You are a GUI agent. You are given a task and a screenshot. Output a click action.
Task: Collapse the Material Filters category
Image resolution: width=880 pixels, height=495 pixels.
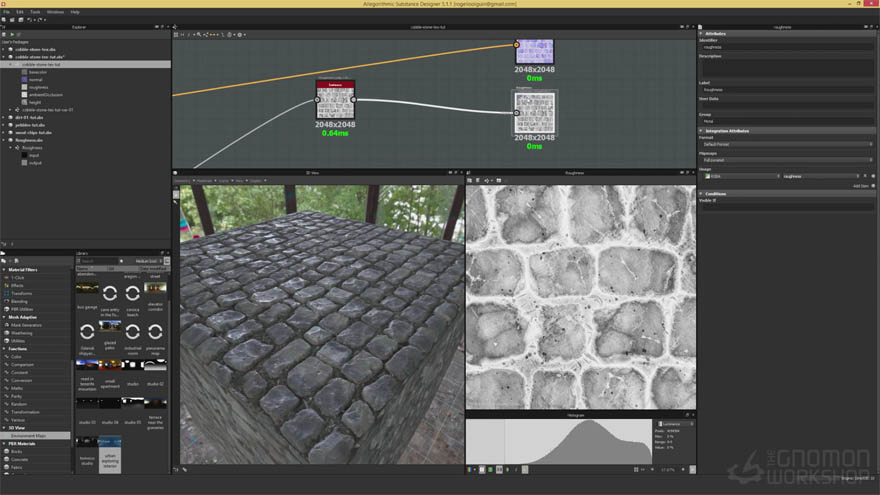4,270
